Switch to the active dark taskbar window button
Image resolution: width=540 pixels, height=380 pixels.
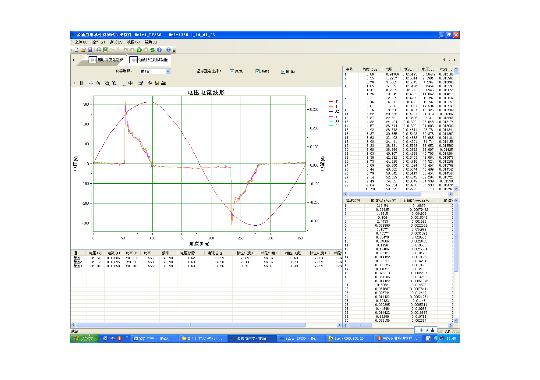(252, 338)
